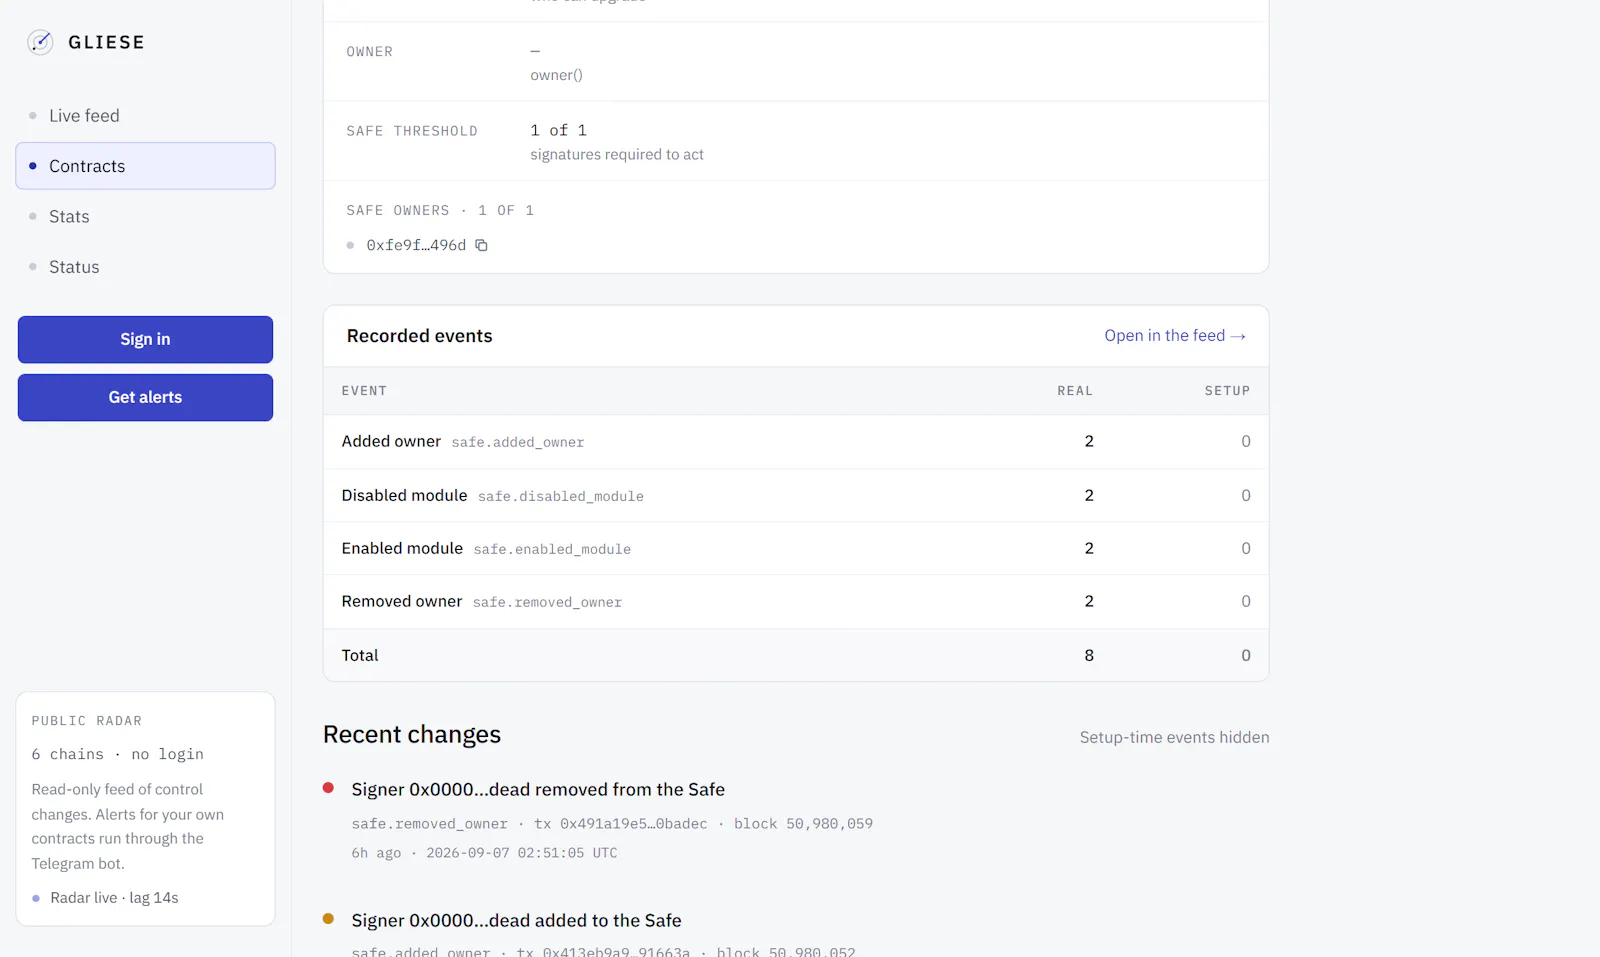Screen dimensions: 1600x957
Task: Click the '1 of 1' safe threshold value
Action: coord(559,130)
